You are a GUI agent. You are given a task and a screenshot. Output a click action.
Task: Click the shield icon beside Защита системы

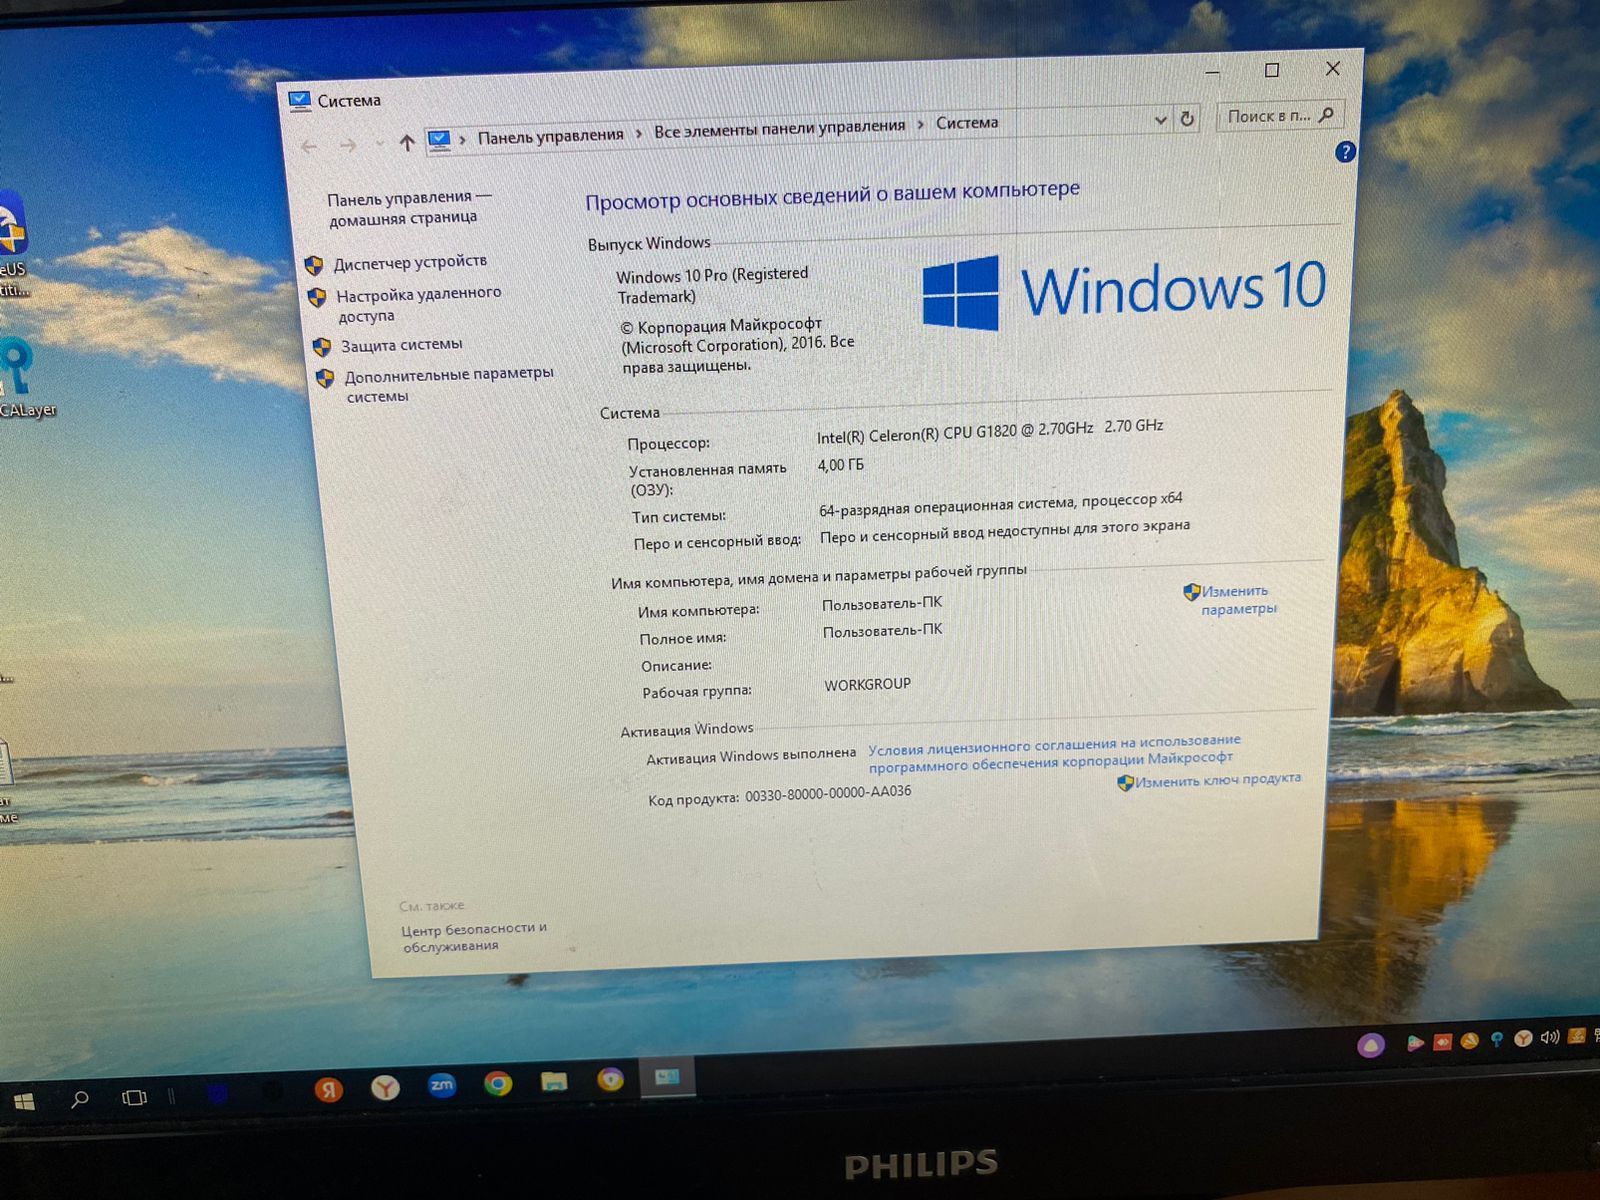(322, 347)
